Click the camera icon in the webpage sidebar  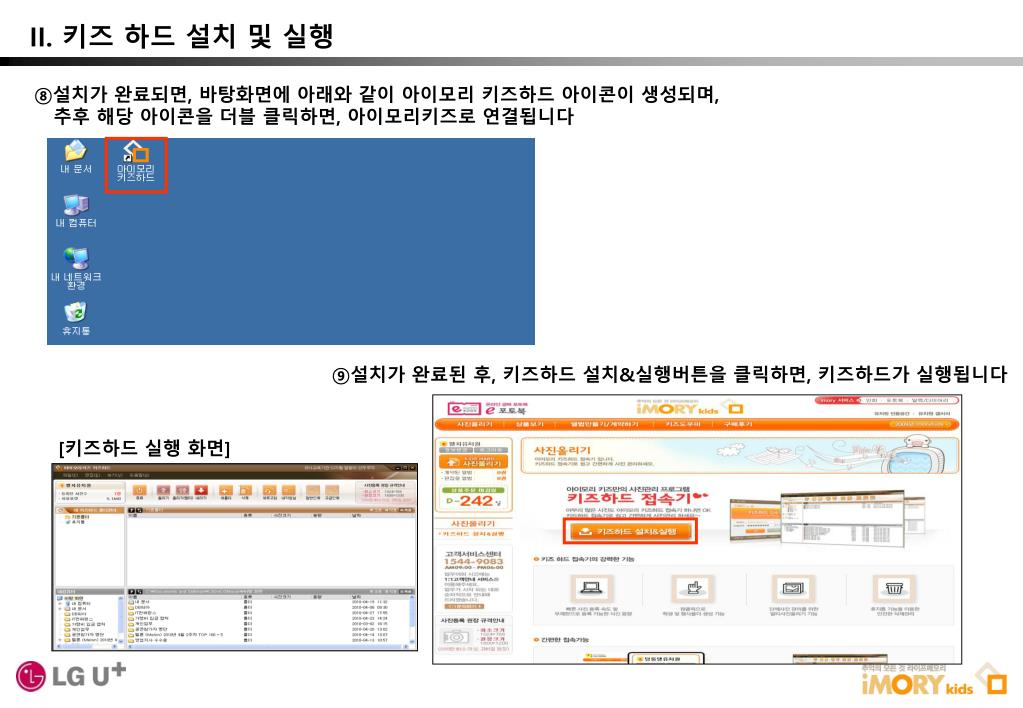455,636
